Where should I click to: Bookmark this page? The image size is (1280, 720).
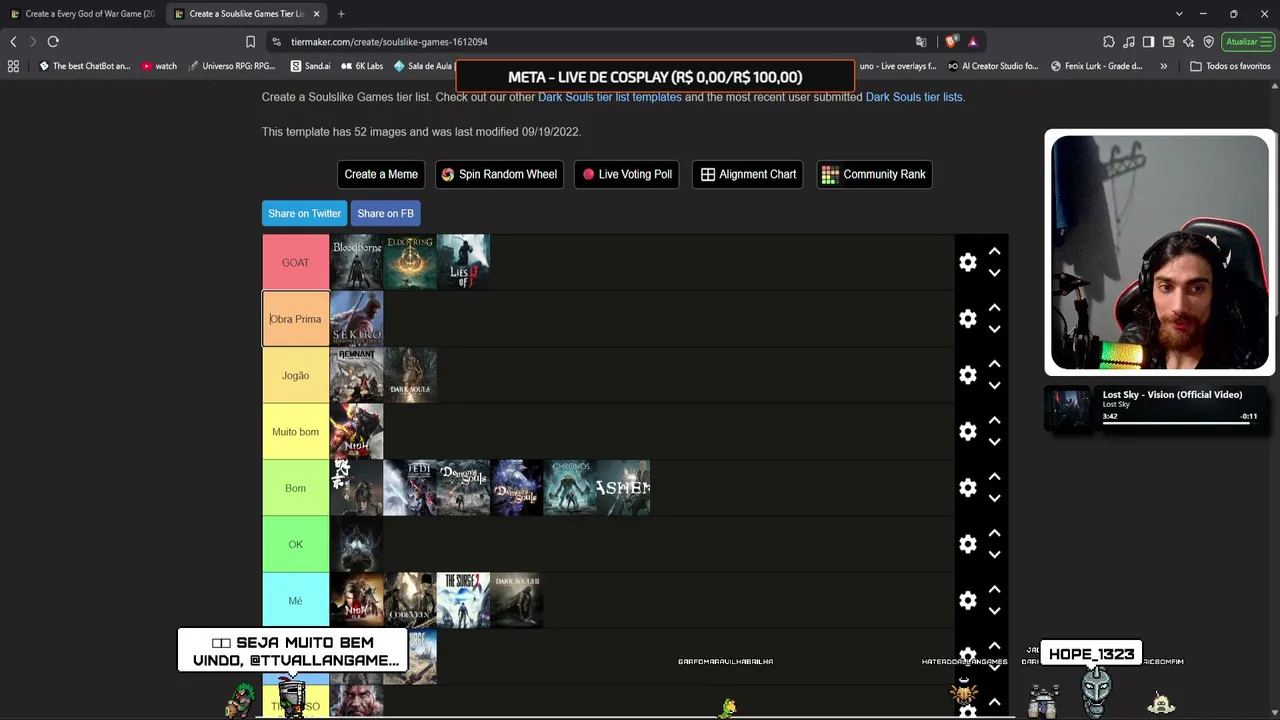[x=250, y=42]
